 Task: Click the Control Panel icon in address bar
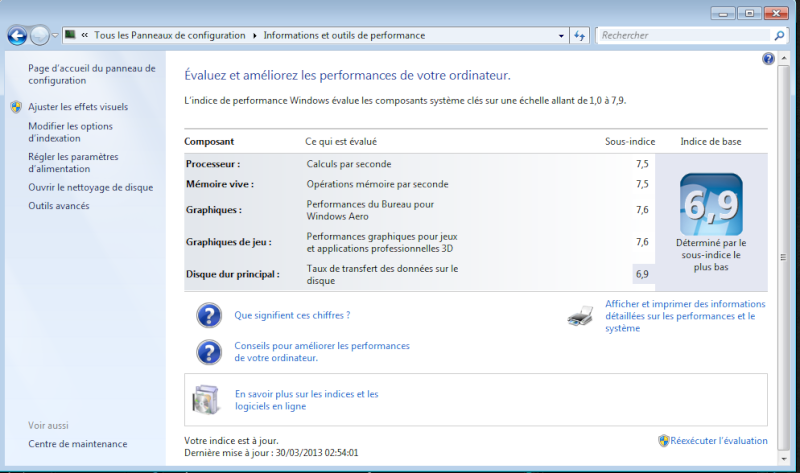click(x=70, y=35)
